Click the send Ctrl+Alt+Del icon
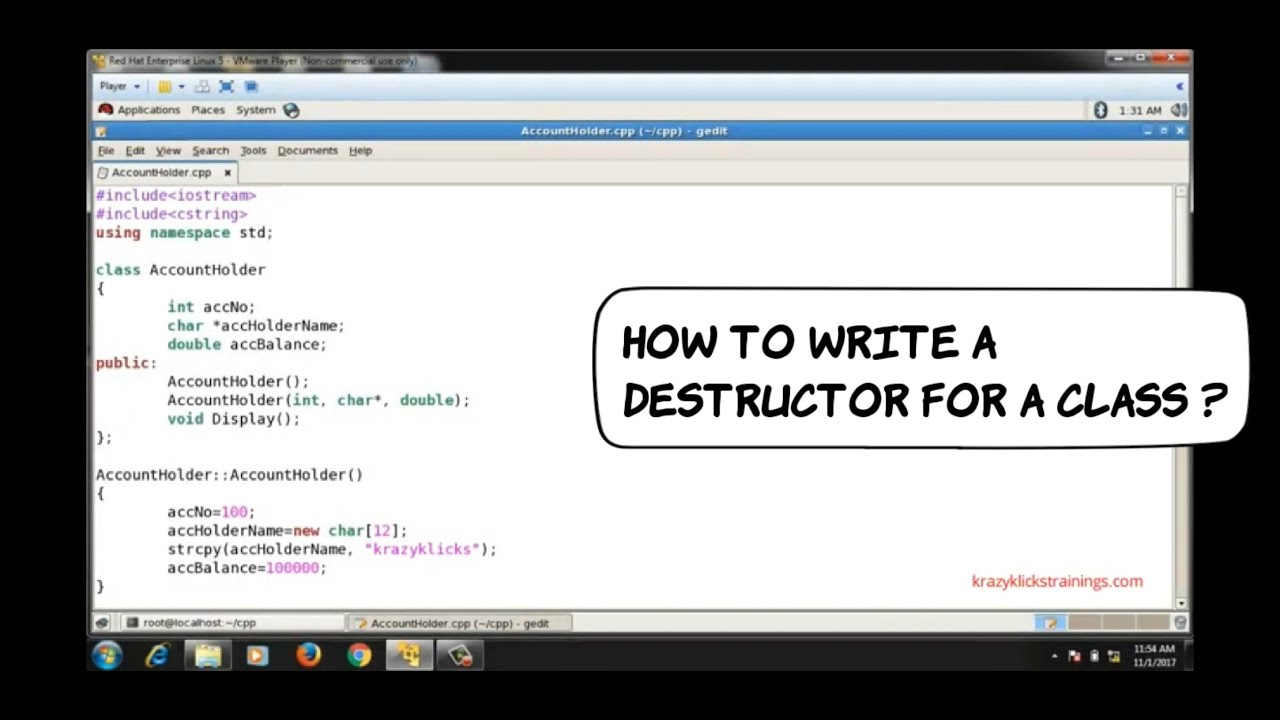The width and height of the screenshot is (1280, 720). pyautogui.click(x=202, y=87)
